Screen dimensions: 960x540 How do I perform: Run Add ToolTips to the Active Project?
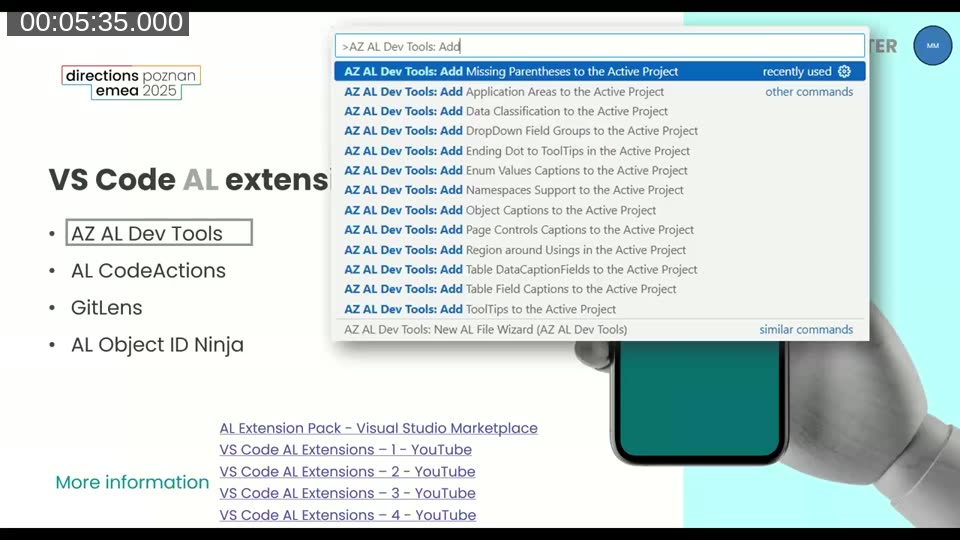pyautogui.click(x=600, y=309)
